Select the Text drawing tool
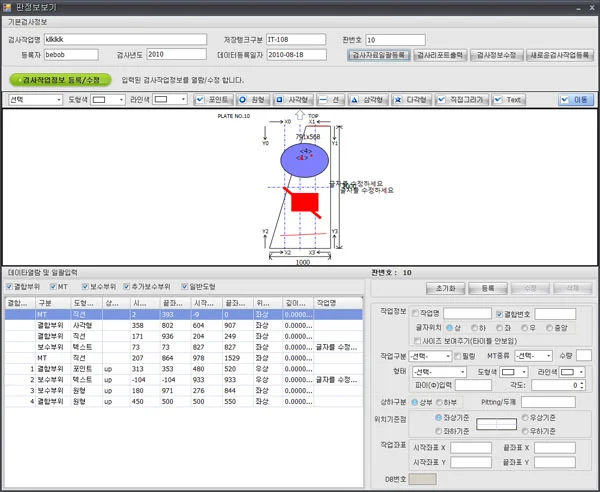 point(509,100)
